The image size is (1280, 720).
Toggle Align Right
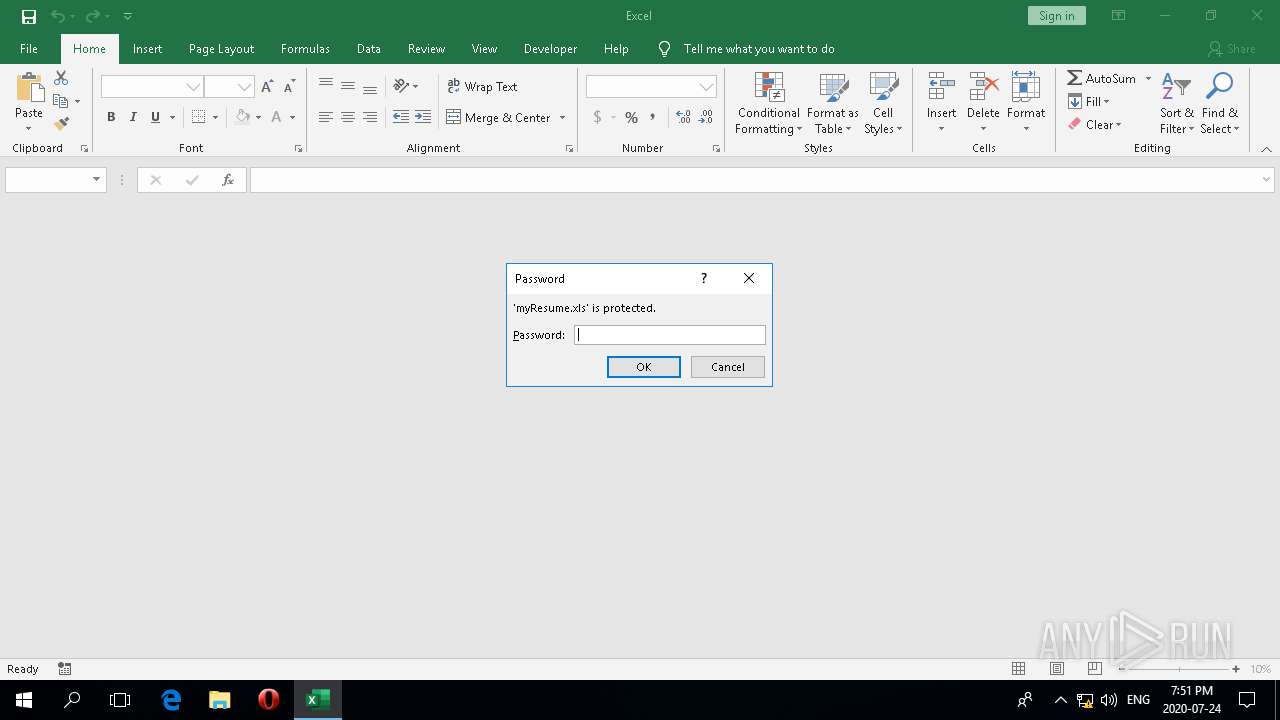(370, 117)
